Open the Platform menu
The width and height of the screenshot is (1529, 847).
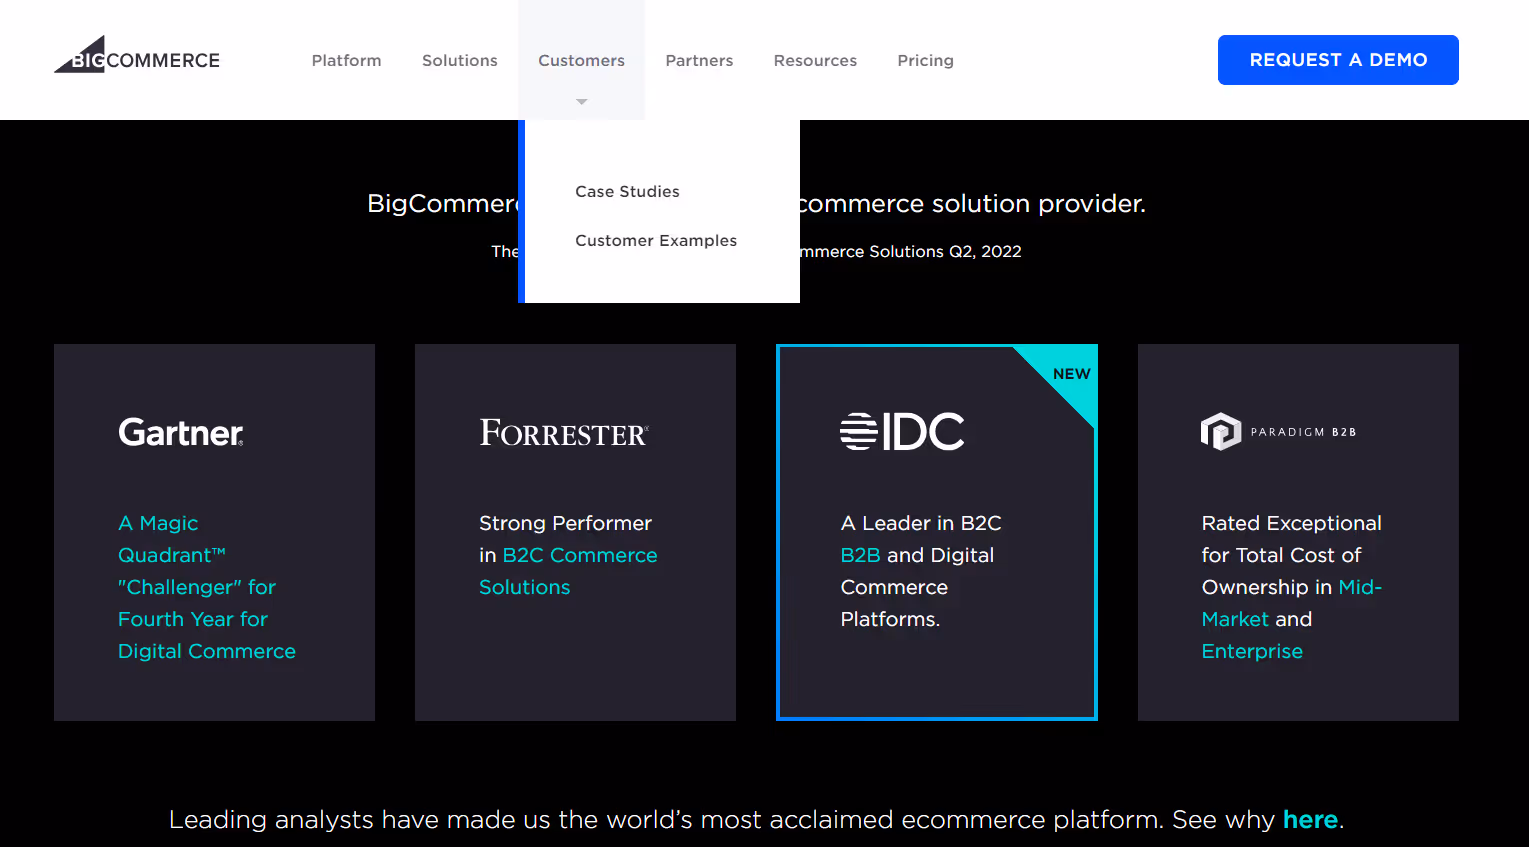coord(346,60)
